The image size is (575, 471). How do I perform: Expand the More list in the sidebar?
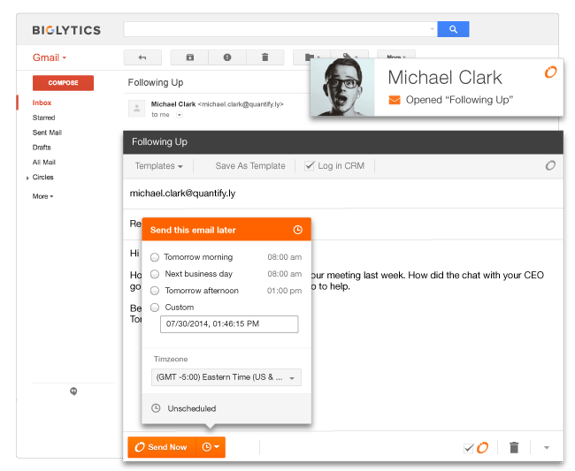point(43,196)
